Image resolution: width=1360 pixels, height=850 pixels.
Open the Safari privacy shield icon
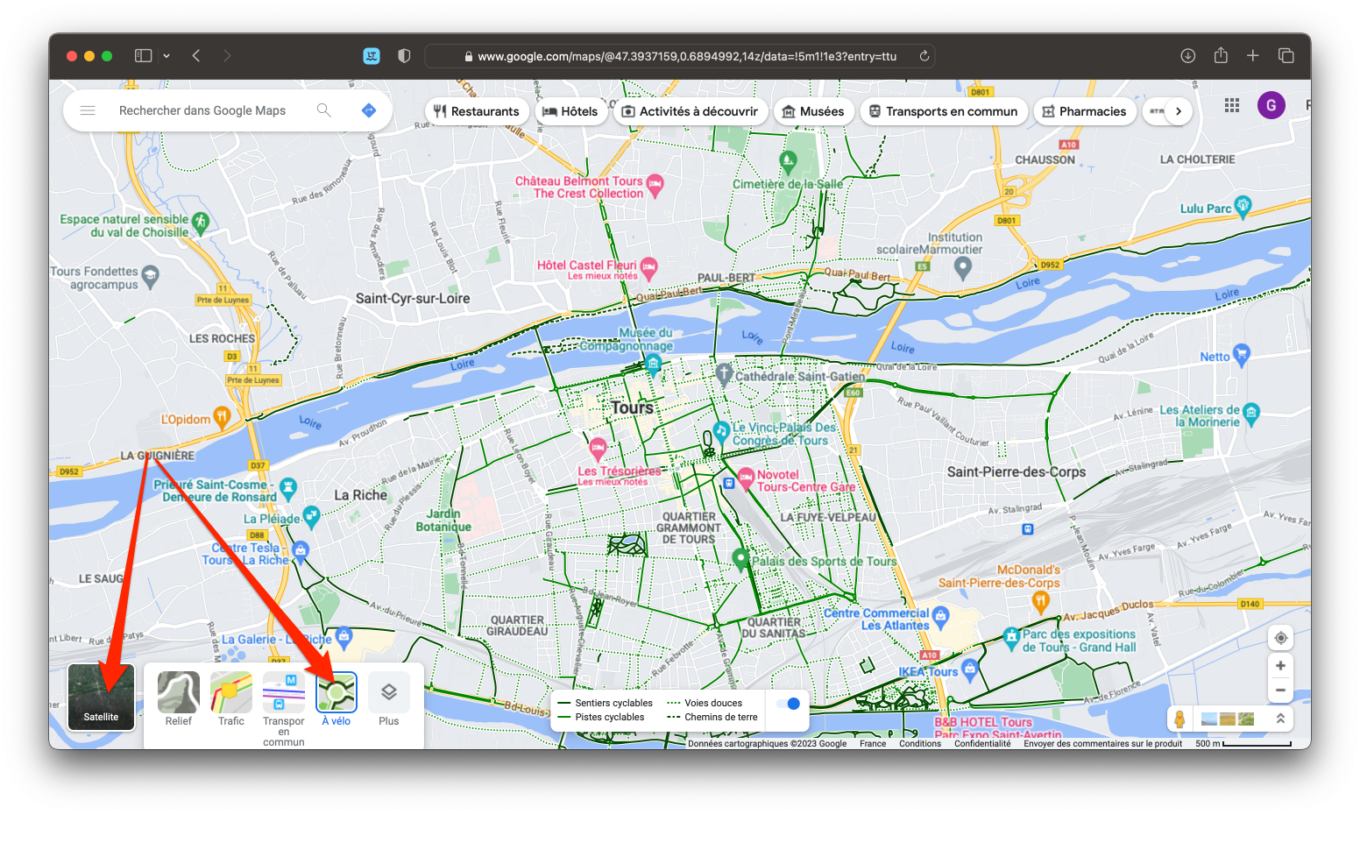[x=404, y=56]
